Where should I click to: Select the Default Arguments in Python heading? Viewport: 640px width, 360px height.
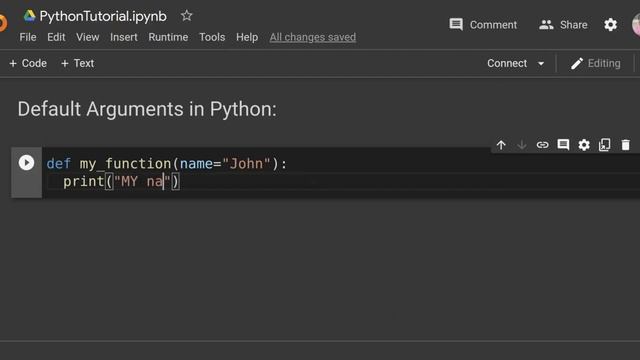coord(147,109)
